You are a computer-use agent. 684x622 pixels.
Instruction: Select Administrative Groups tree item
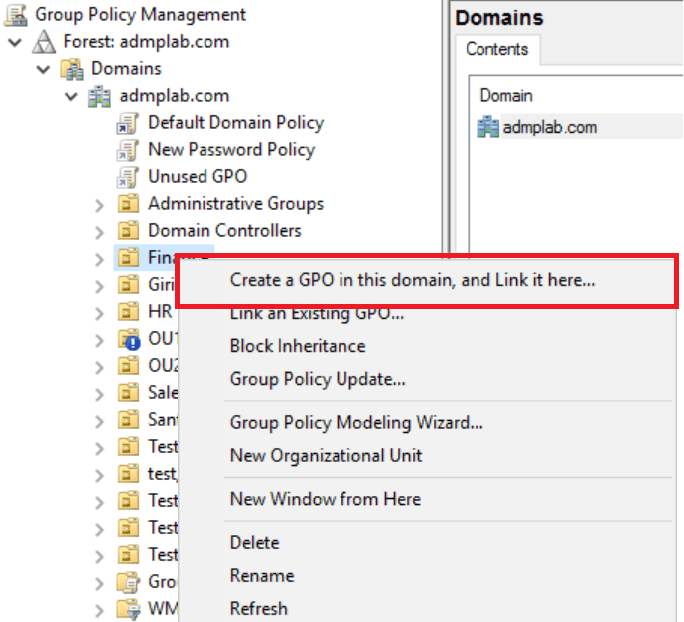(x=236, y=204)
